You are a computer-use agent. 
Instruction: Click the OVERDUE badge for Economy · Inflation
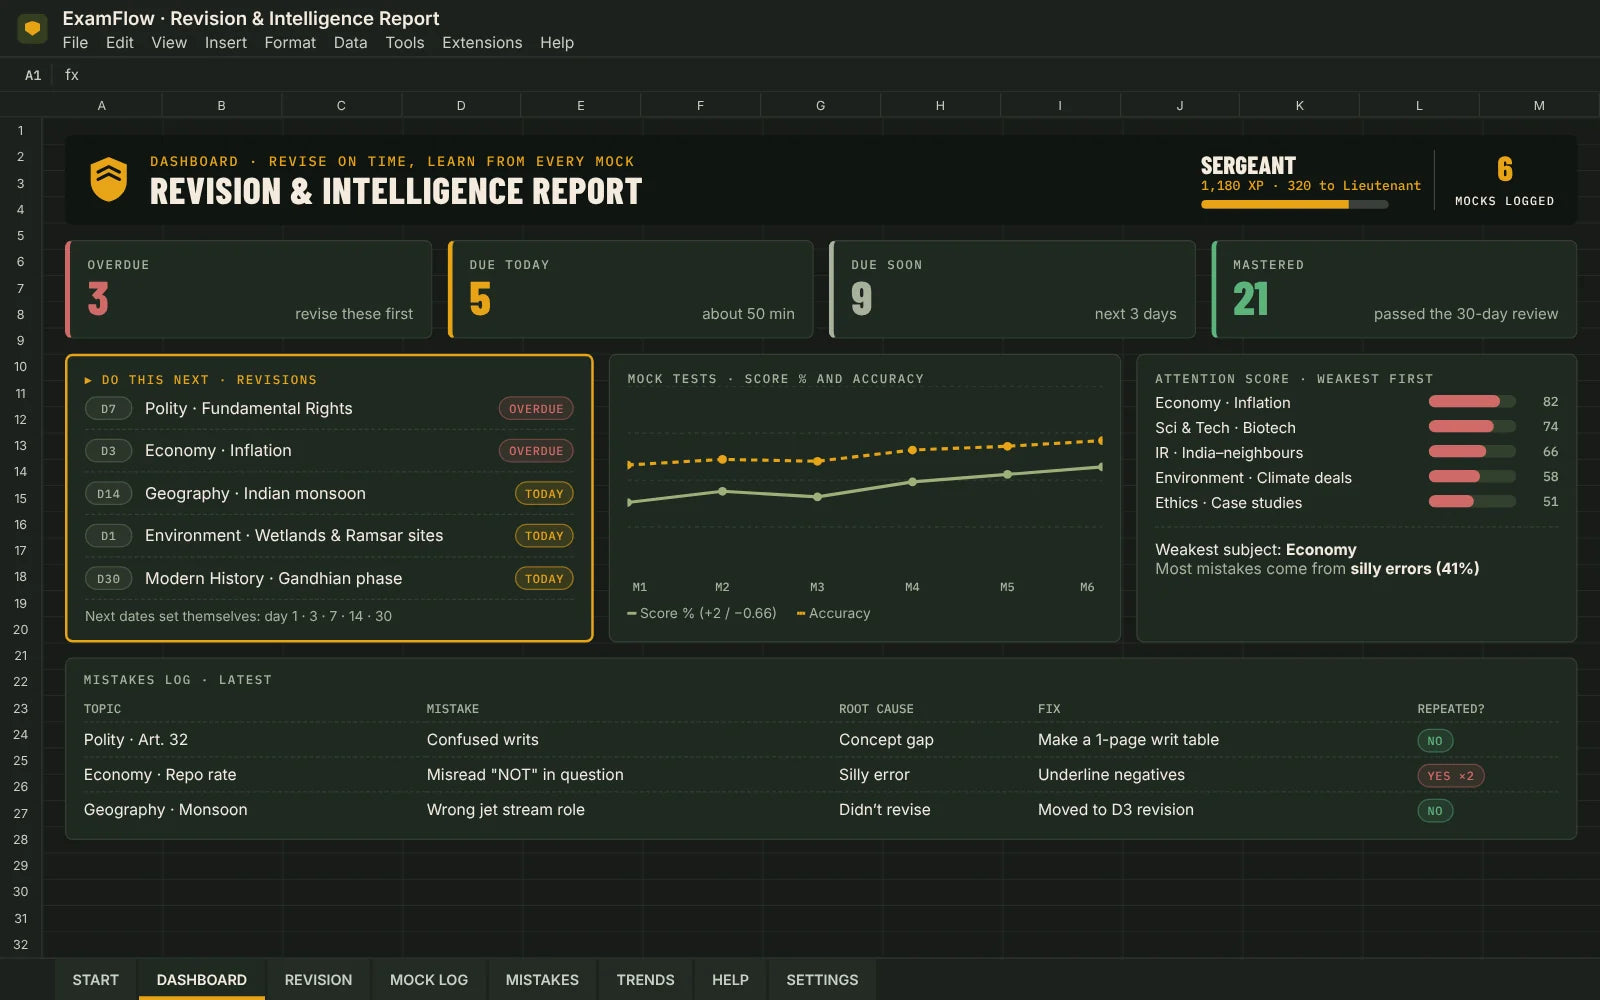coord(536,451)
